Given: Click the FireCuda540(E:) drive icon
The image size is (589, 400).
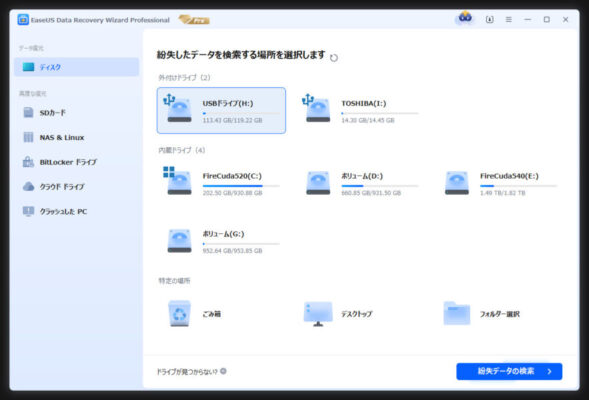Looking at the screenshot, I should pyautogui.click(x=457, y=183).
